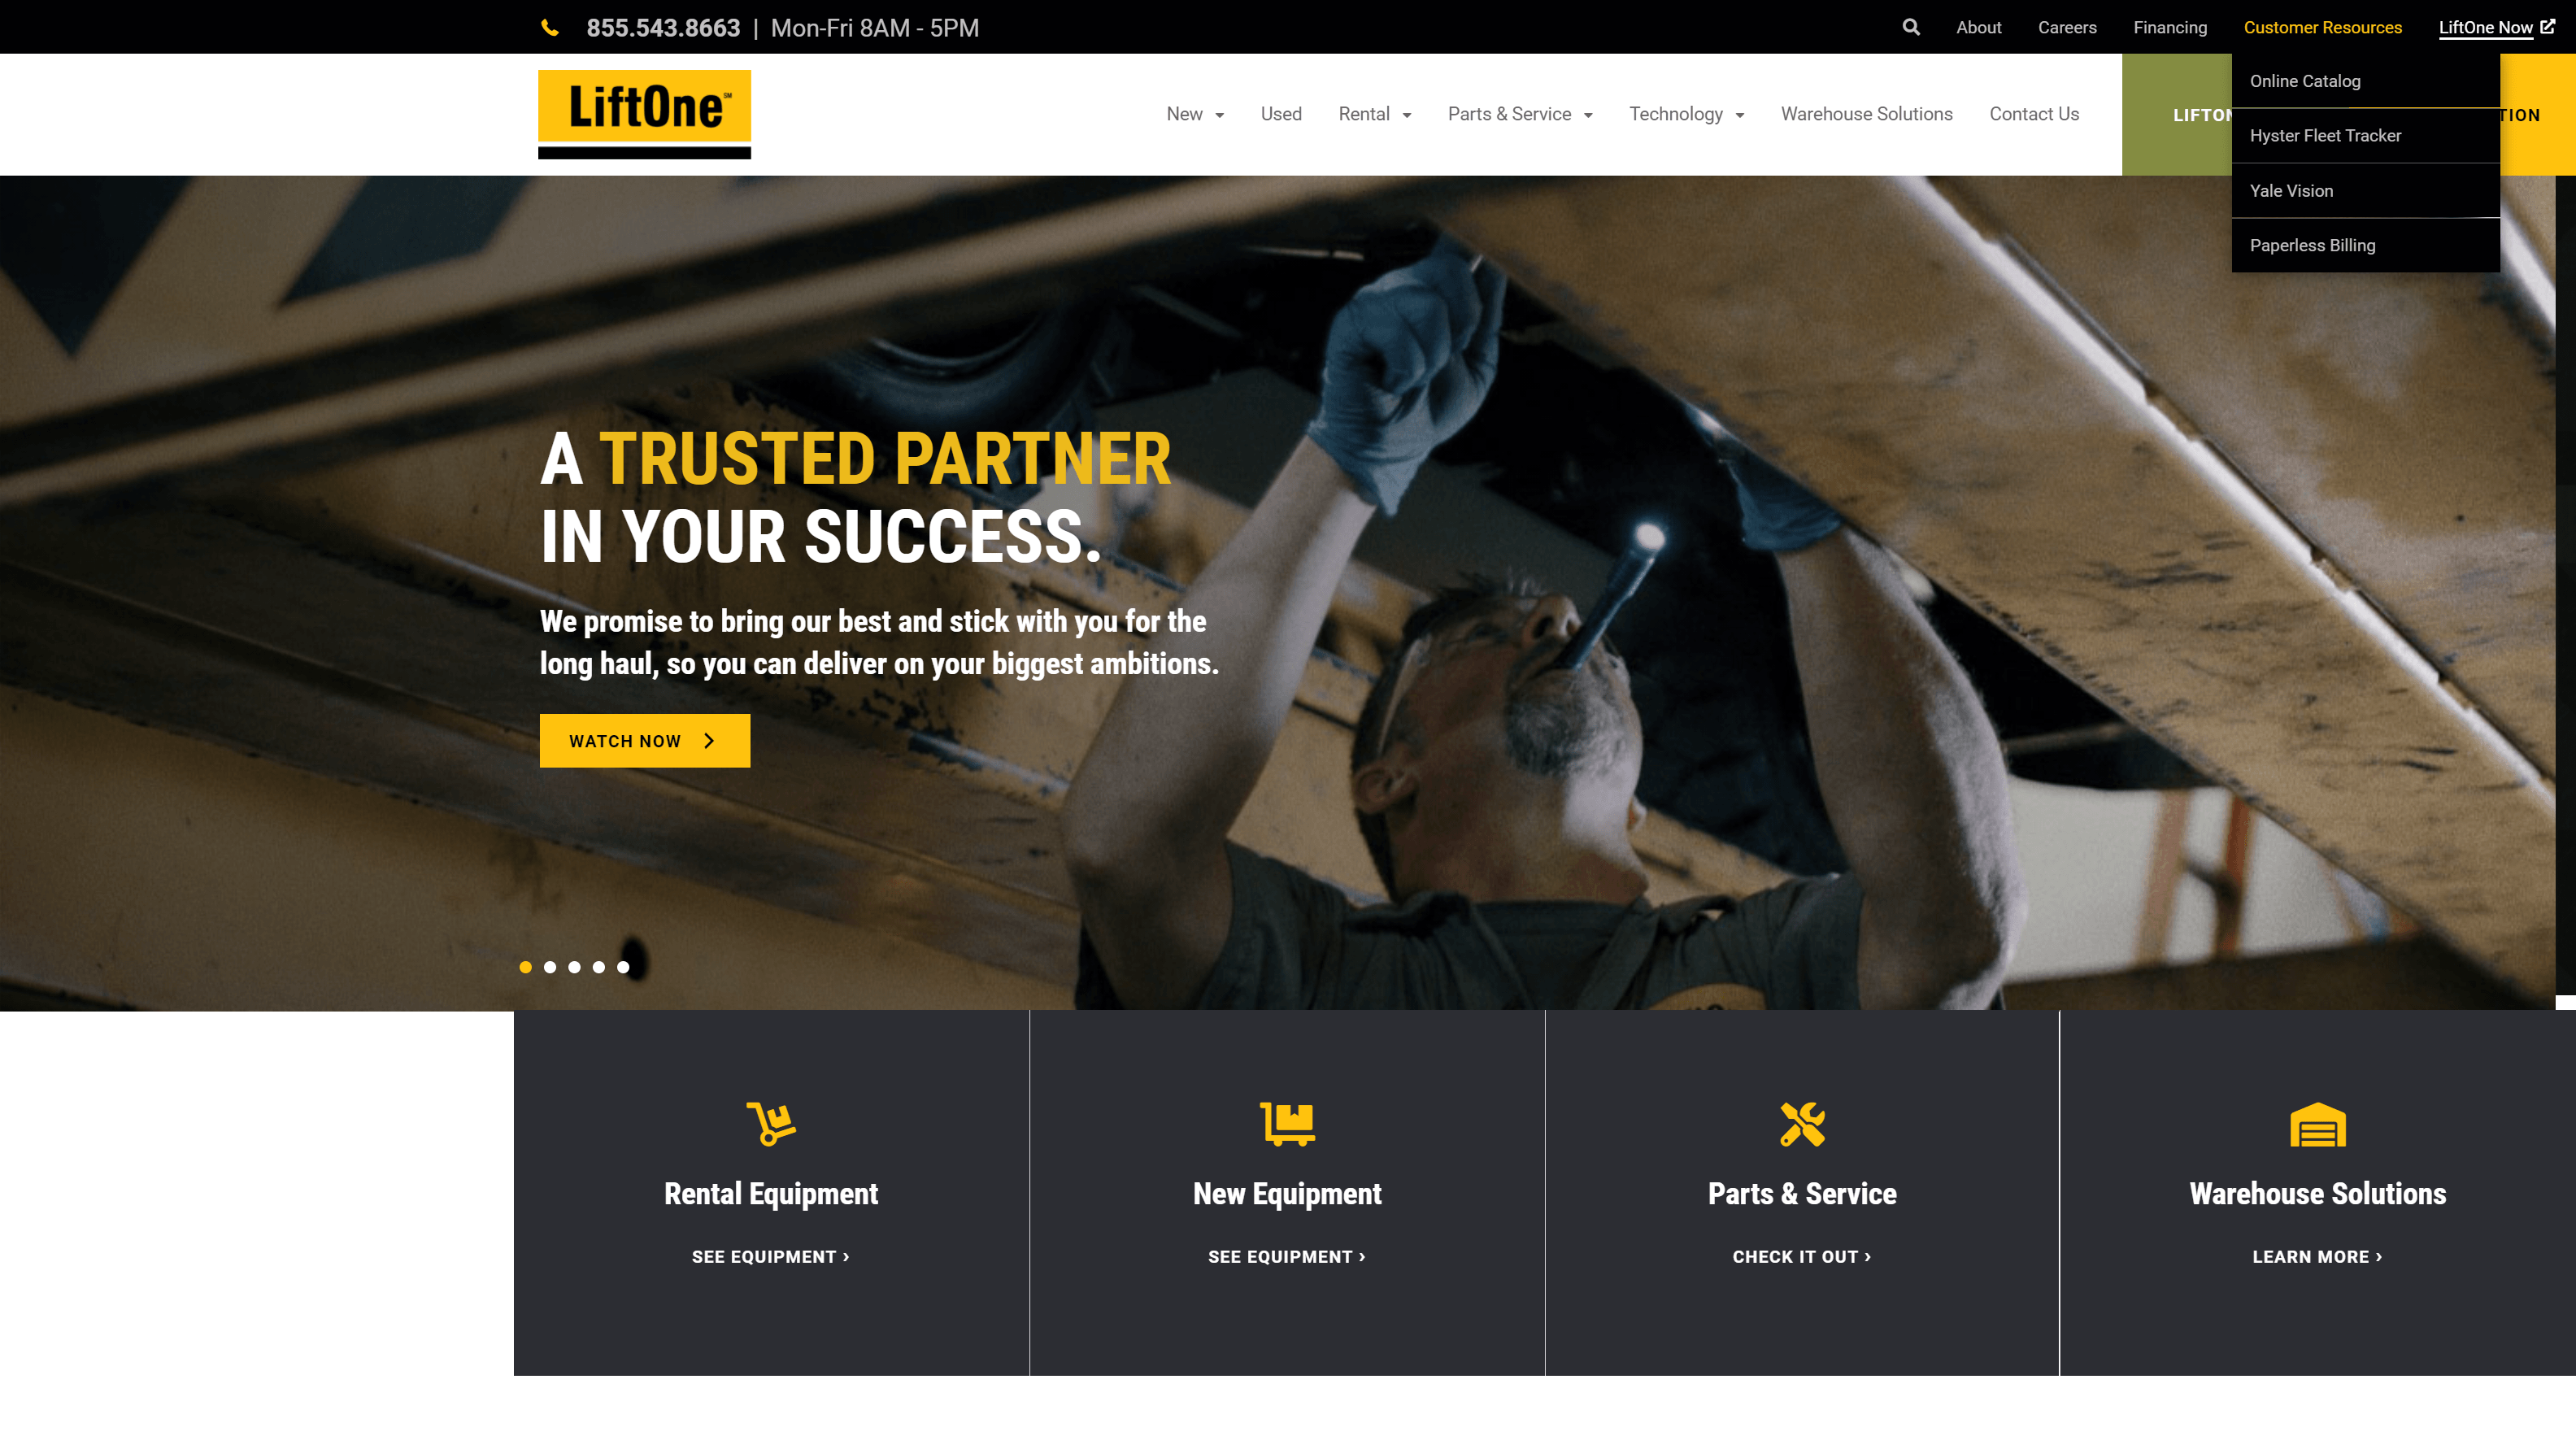Click the LiftOne logo
The width and height of the screenshot is (2576, 1449).
point(644,114)
